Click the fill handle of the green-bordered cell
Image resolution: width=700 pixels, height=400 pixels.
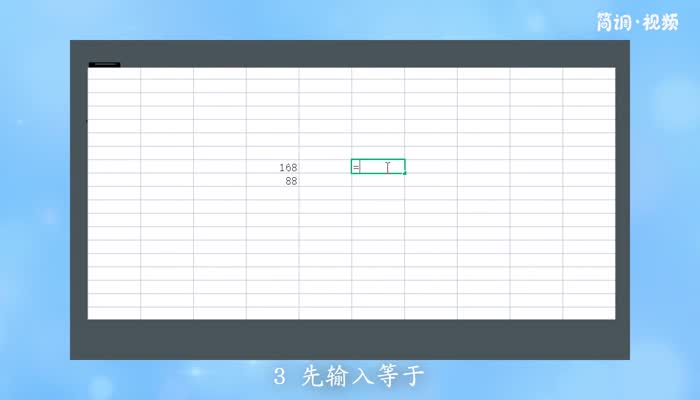(405, 174)
